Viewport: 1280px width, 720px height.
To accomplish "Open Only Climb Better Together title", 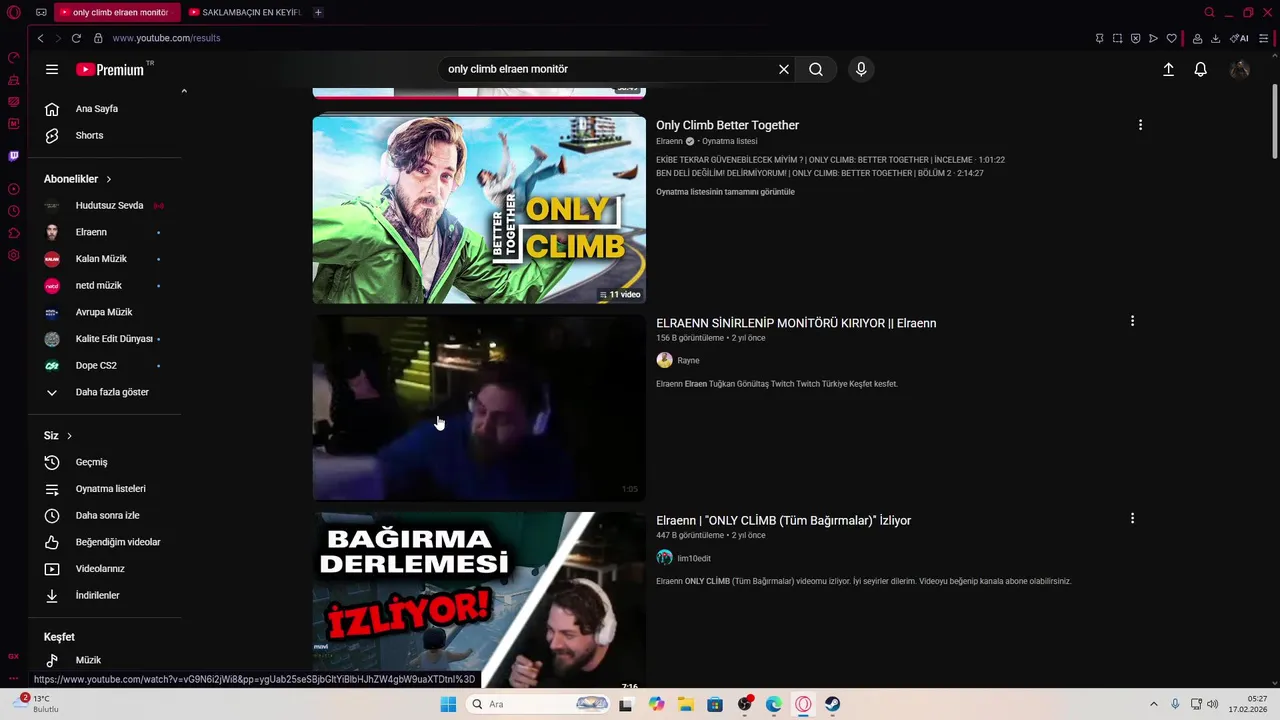I will click(727, 125).
